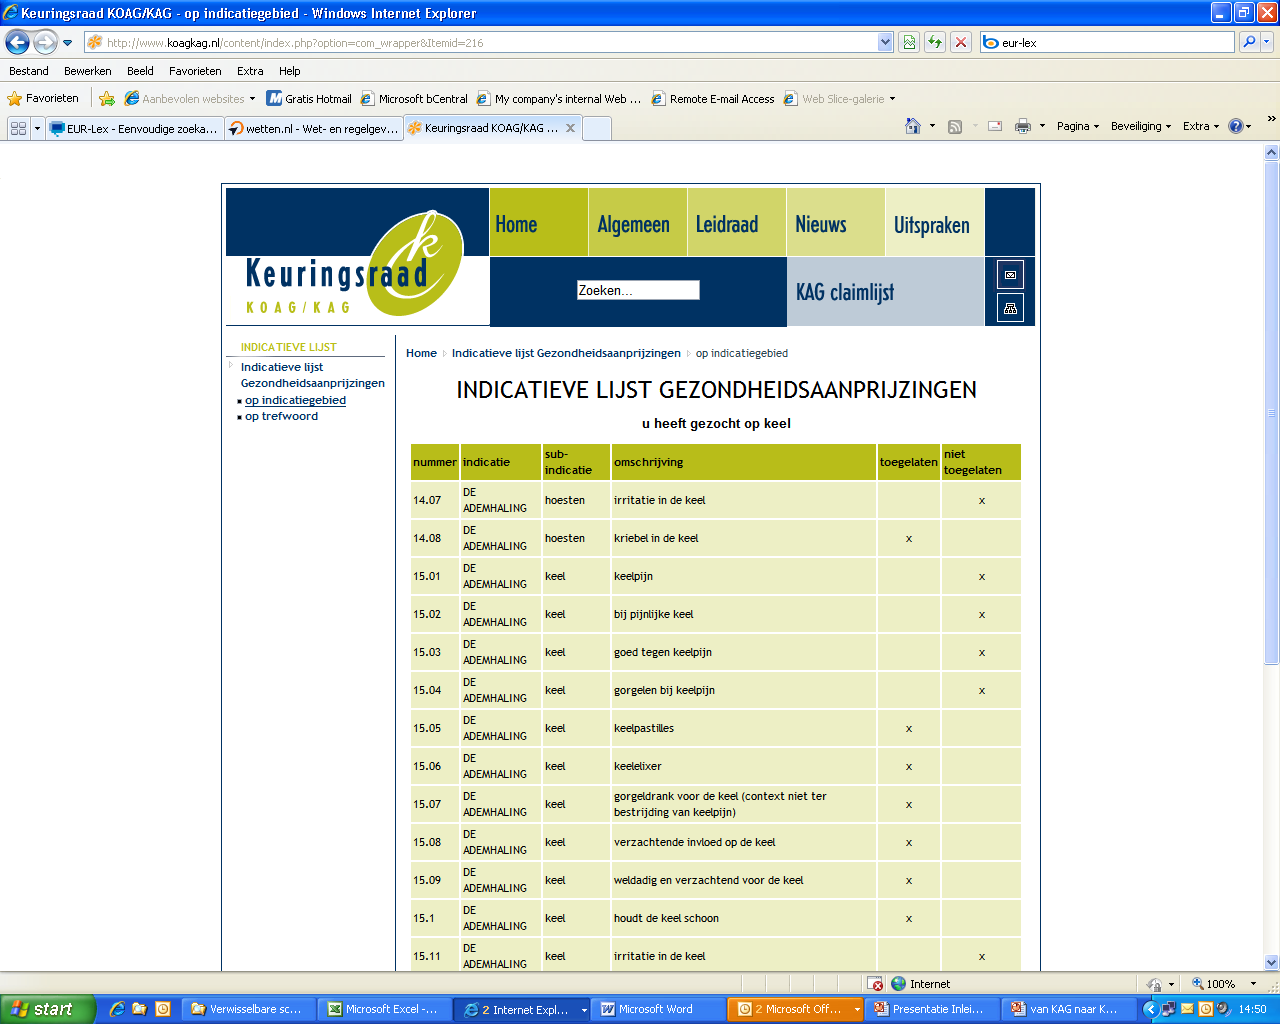Screen dimensions: 1280x1024
Task: Open the Favorieten menu
Action: pos(195,71)
